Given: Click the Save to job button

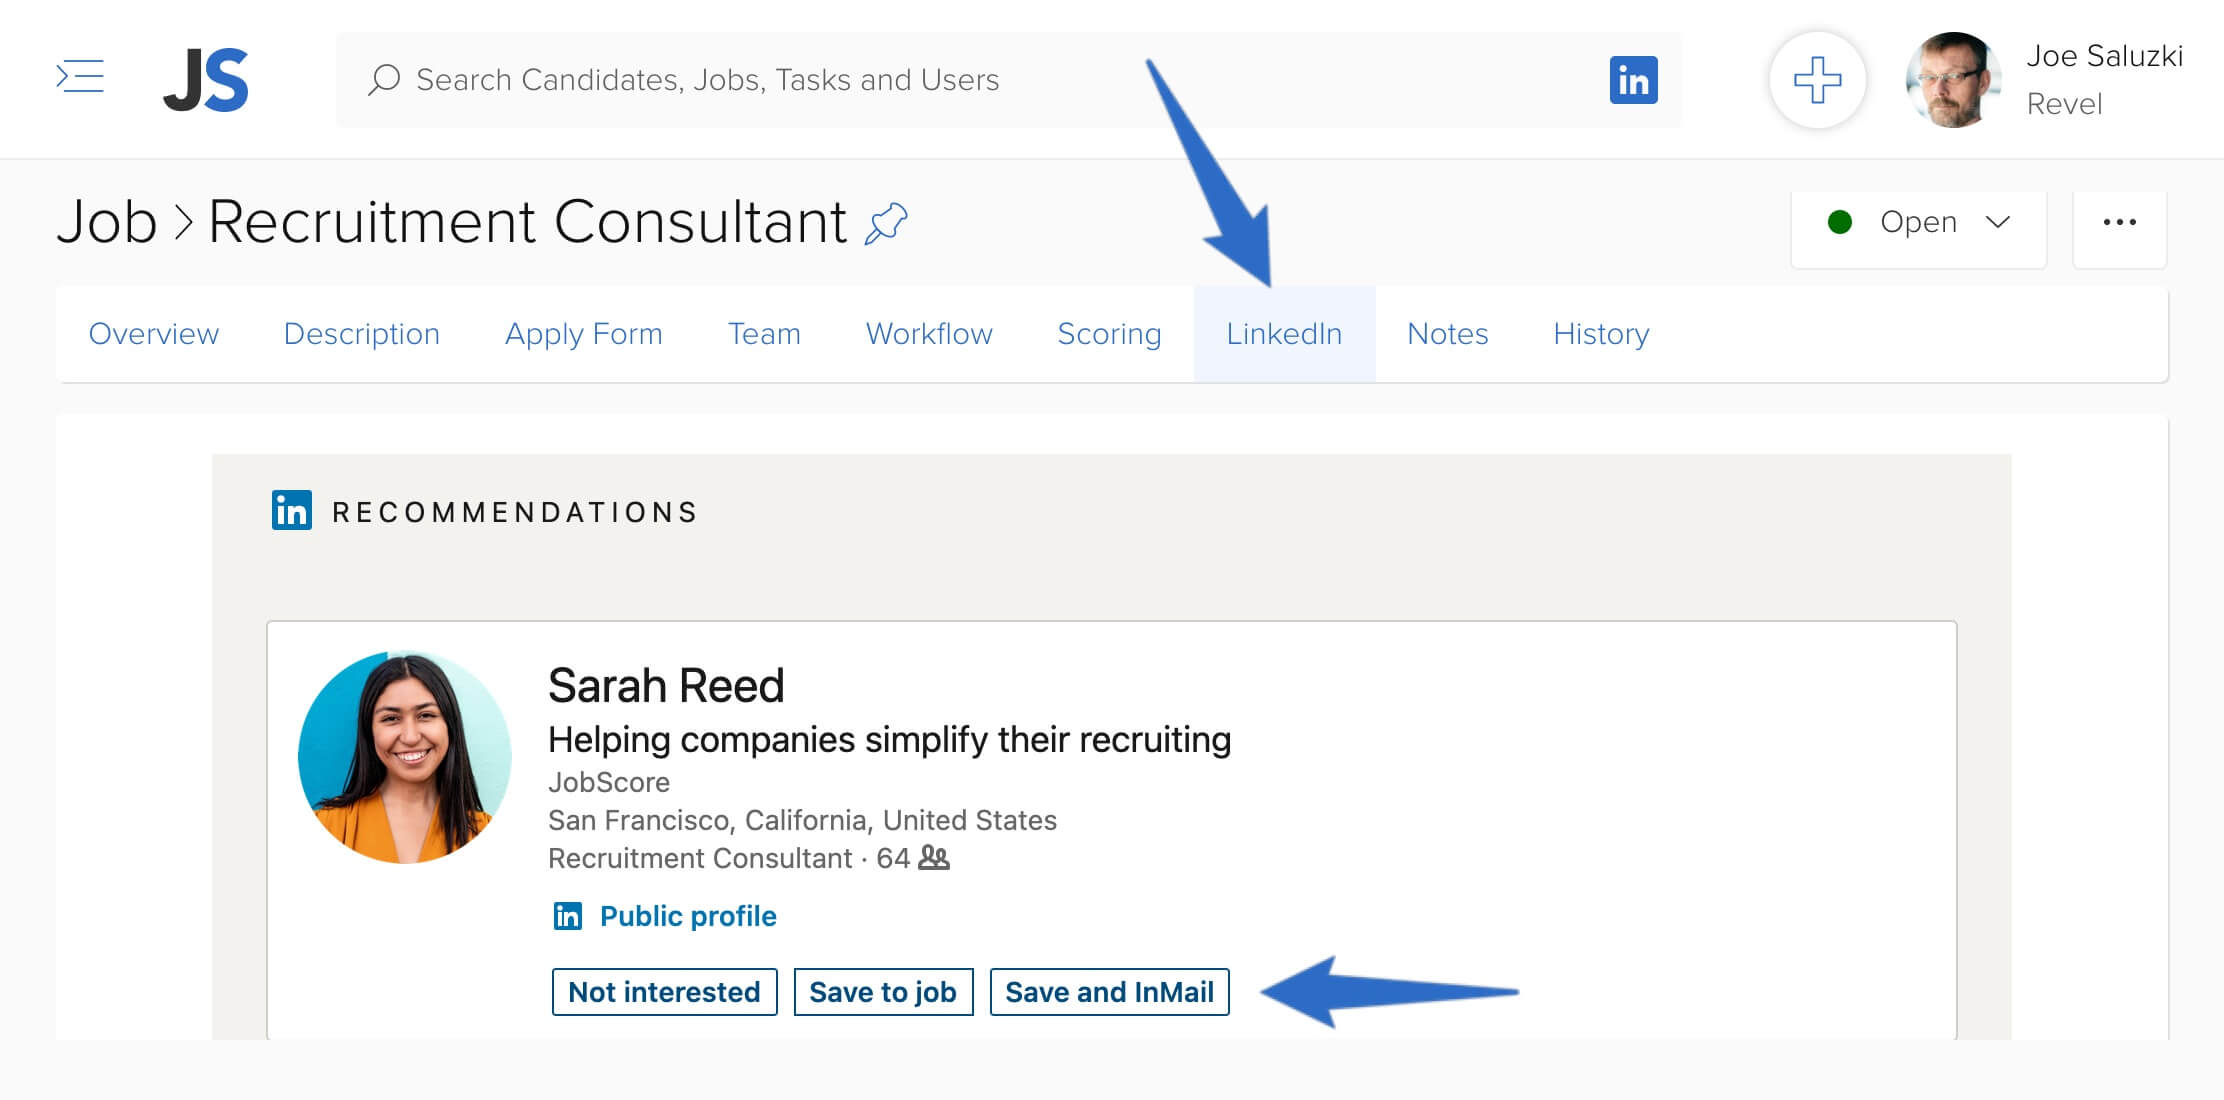Looking at the screenshot, I should click(883, 992).
